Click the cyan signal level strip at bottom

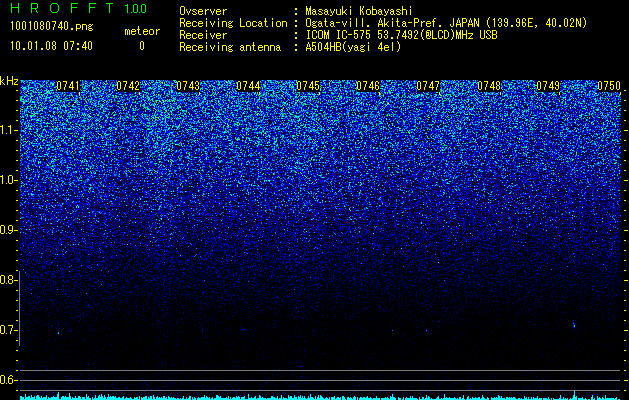coord(321,396)
